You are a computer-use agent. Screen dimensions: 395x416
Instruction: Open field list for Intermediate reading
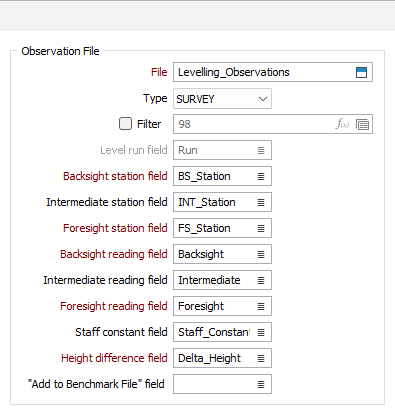pyautogui.click(x=261, y=280)
